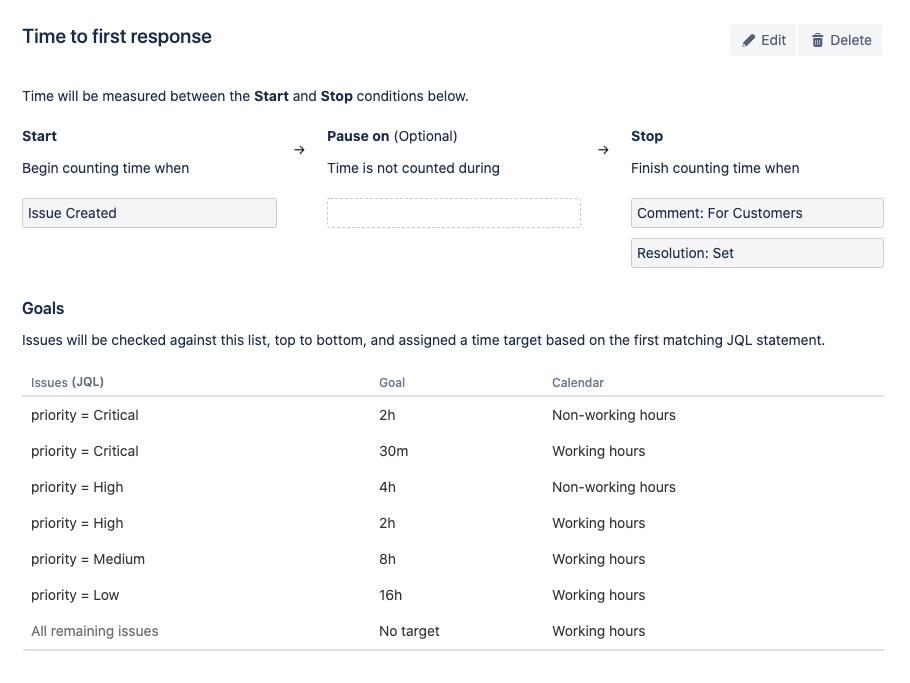Select the Resolution: Set stop condition
The width and height of the screenshot is (910, 683).
pos(757,253)
